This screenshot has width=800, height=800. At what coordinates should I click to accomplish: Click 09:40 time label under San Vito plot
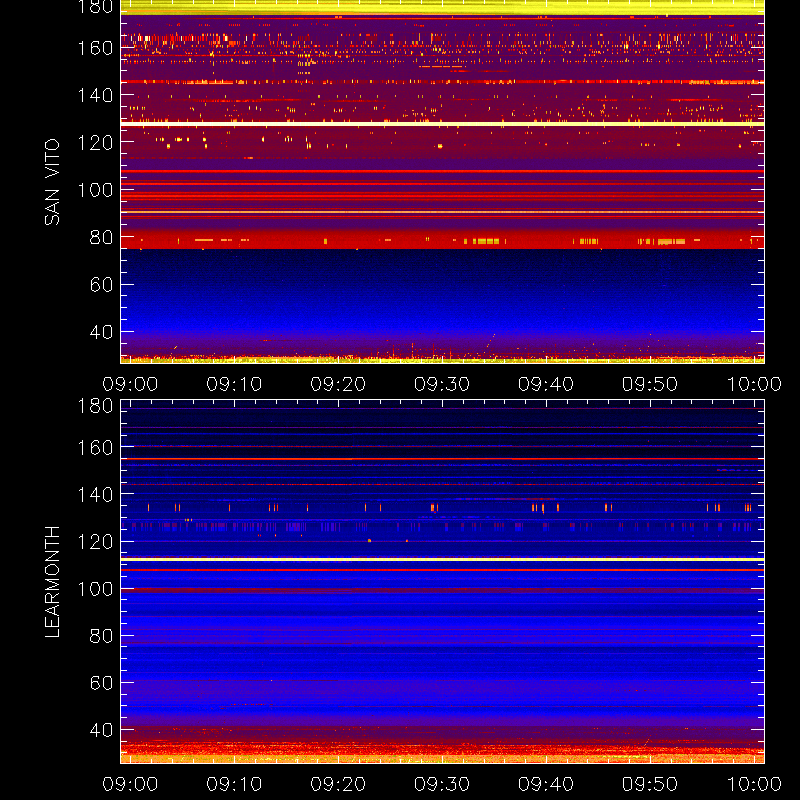pos(546,384)
